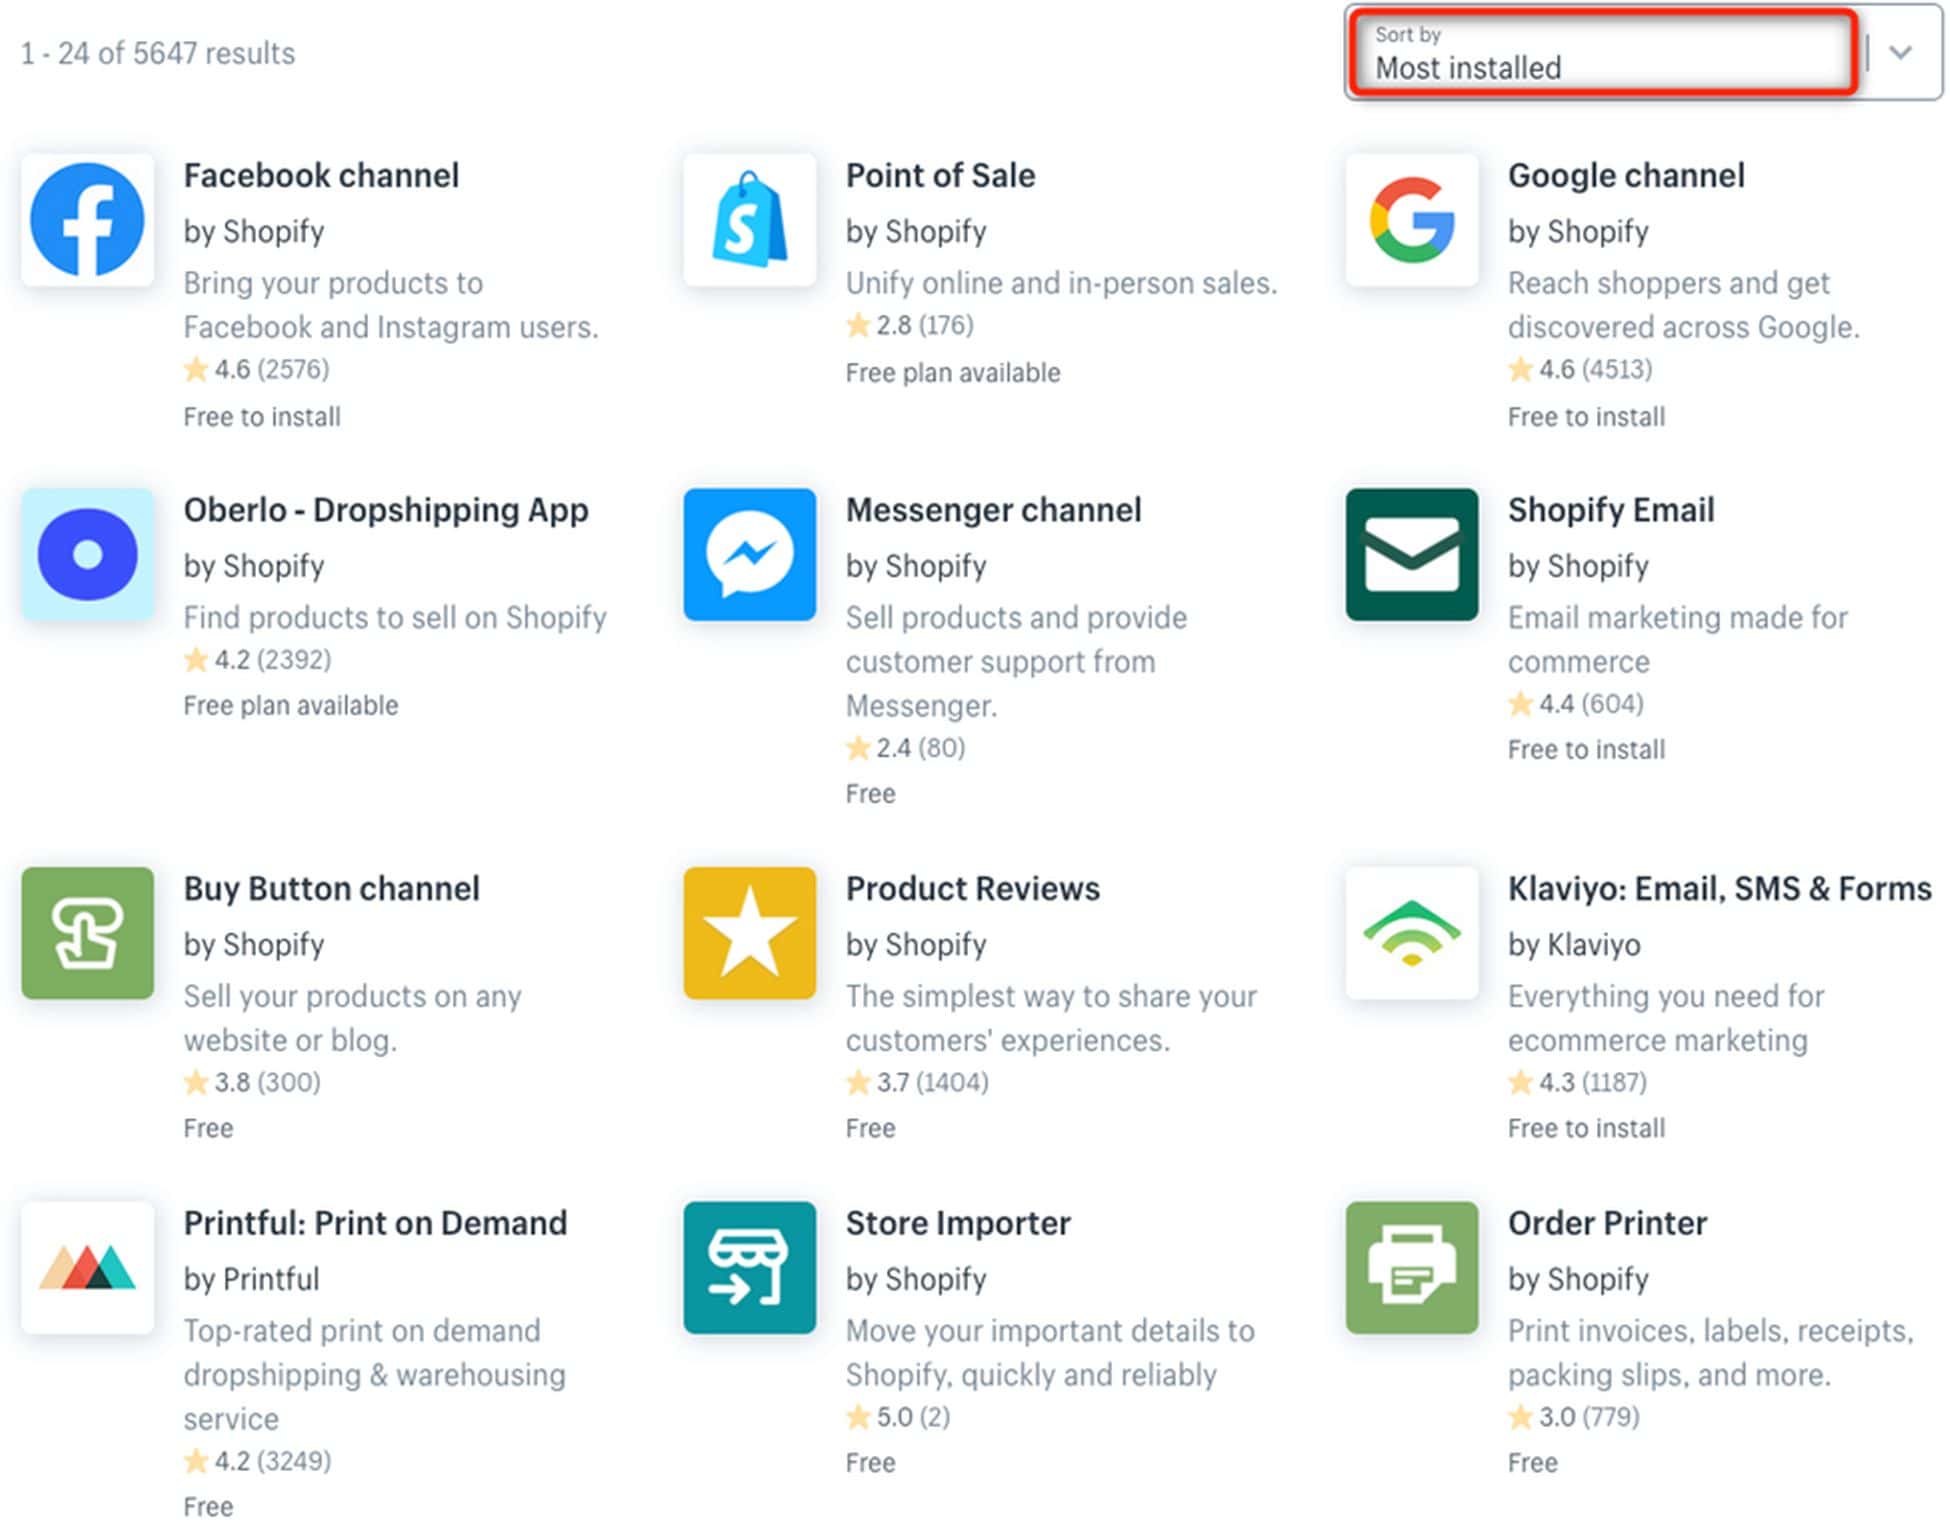Click the Facebook channel app icon
Screen dimensions: 1950x1533
pyautogui.click(x=88, y=220)
